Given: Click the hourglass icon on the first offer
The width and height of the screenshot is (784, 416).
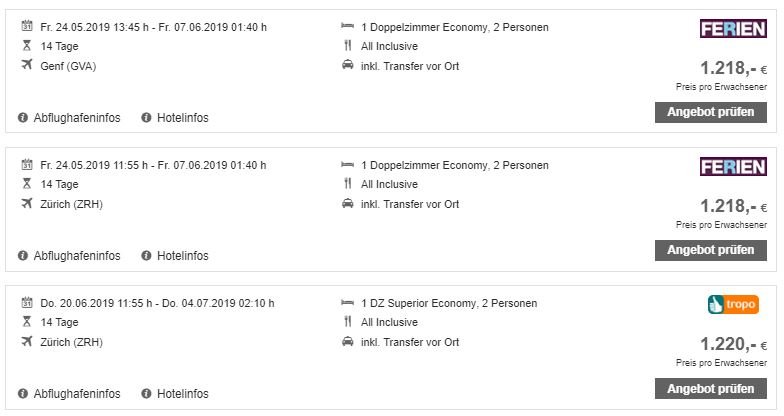Looking at the screenshot, I should tap(26, 46).
